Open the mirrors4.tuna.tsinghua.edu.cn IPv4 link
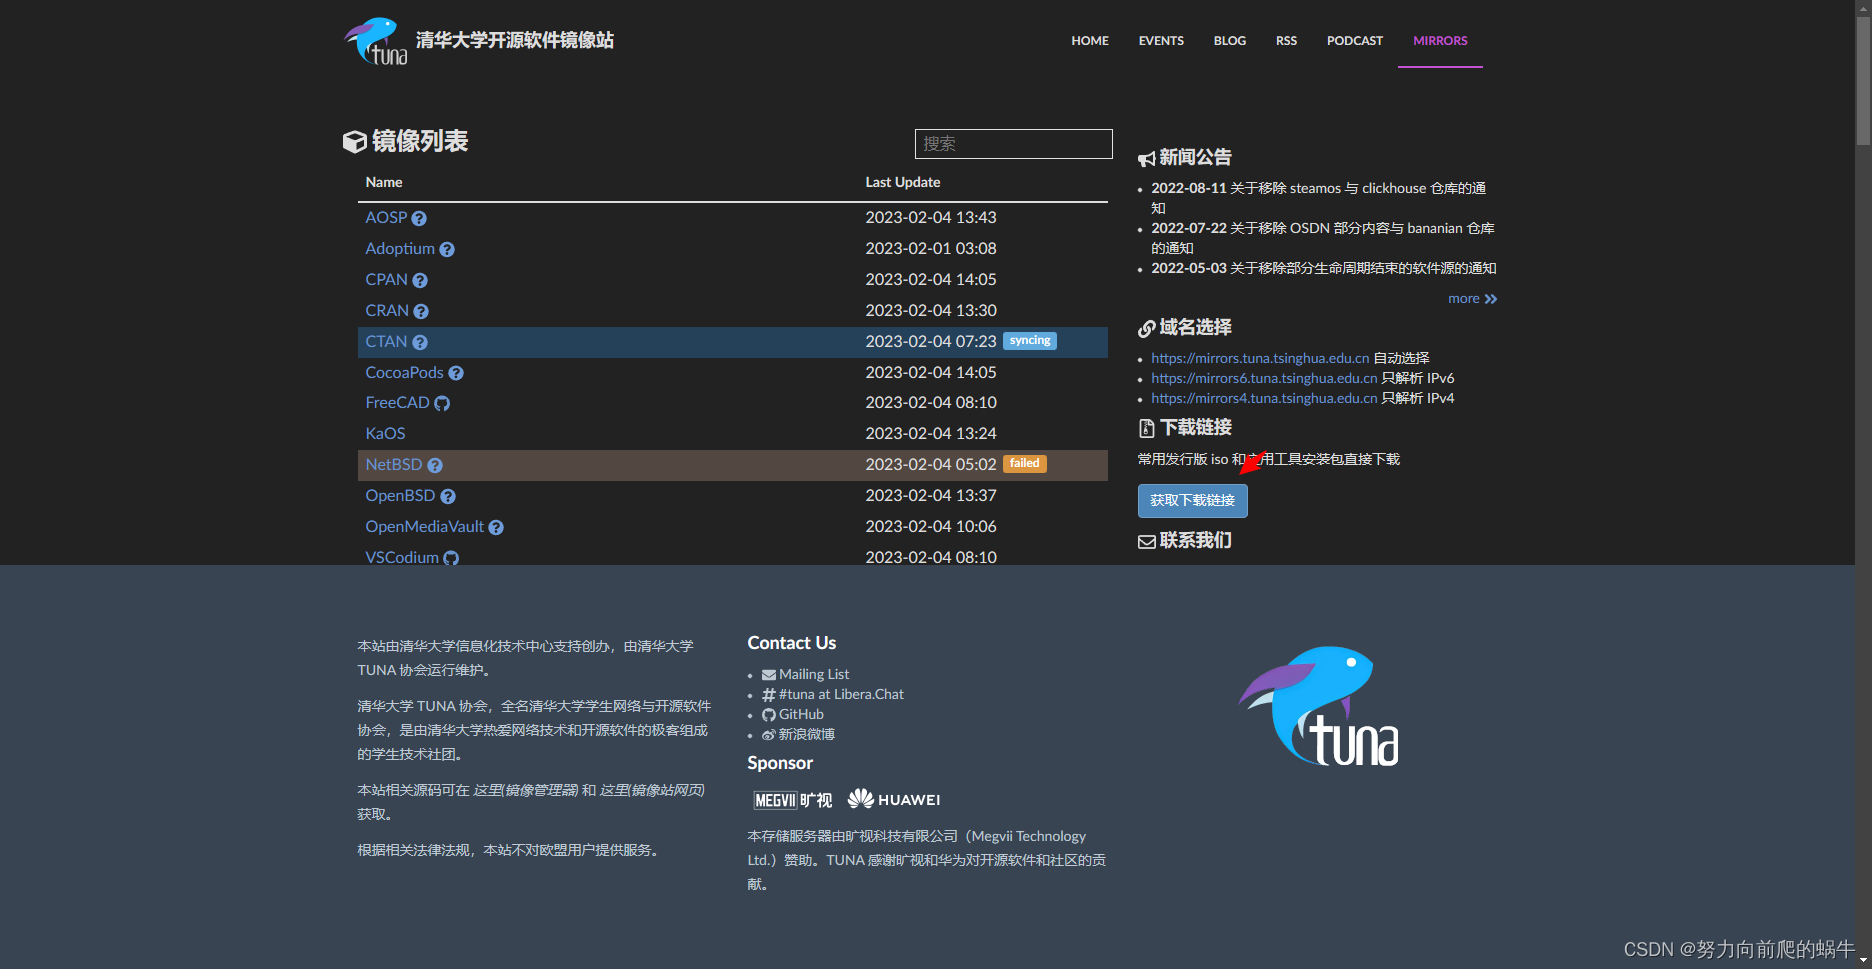 point(1264,398)
